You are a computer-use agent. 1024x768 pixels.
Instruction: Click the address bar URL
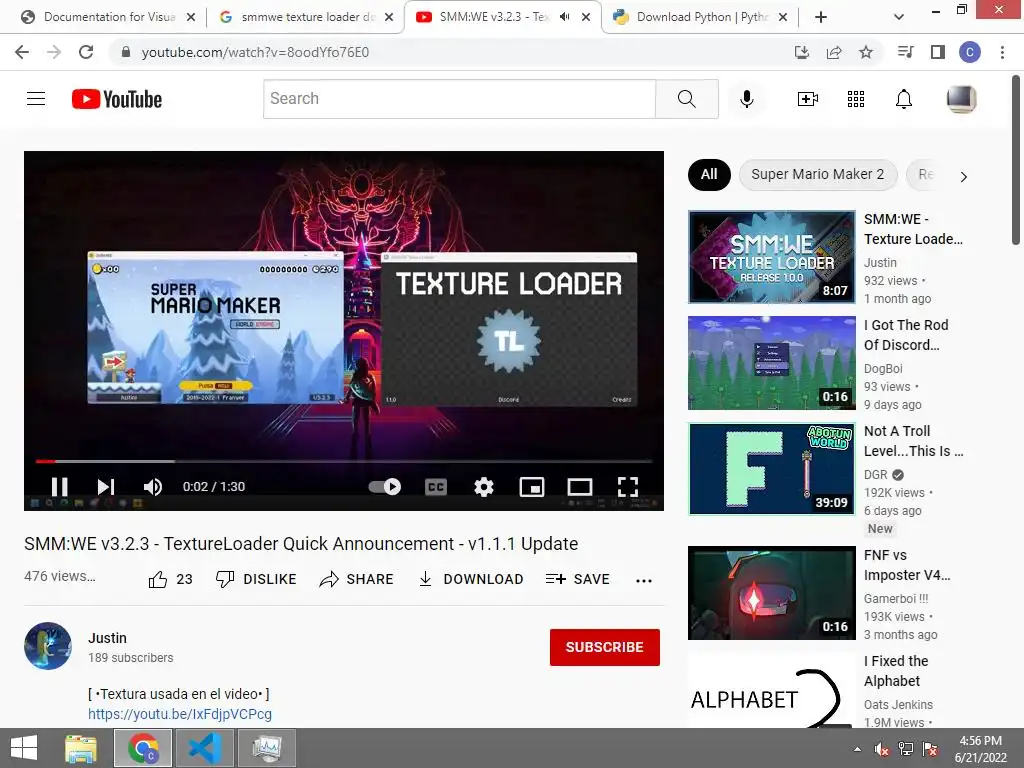(x=255, y=52)
